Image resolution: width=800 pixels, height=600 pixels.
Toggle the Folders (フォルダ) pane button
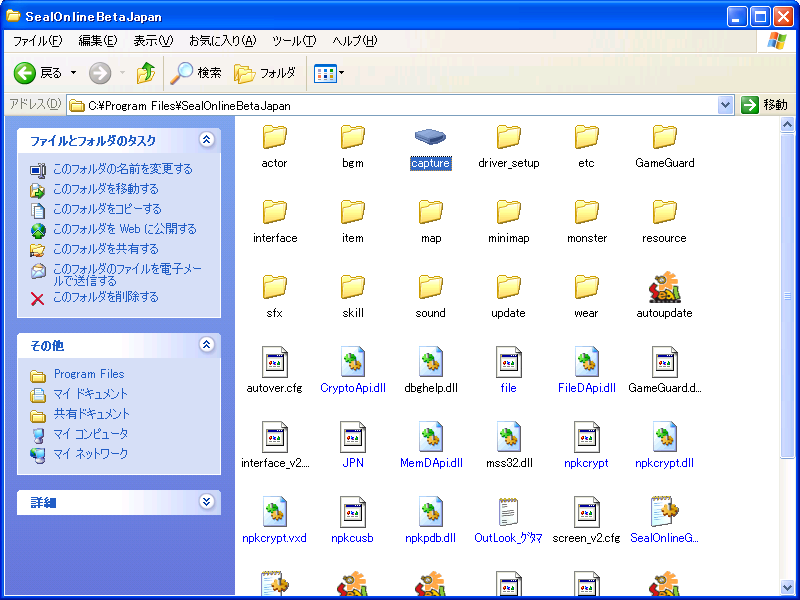[265, 73]
